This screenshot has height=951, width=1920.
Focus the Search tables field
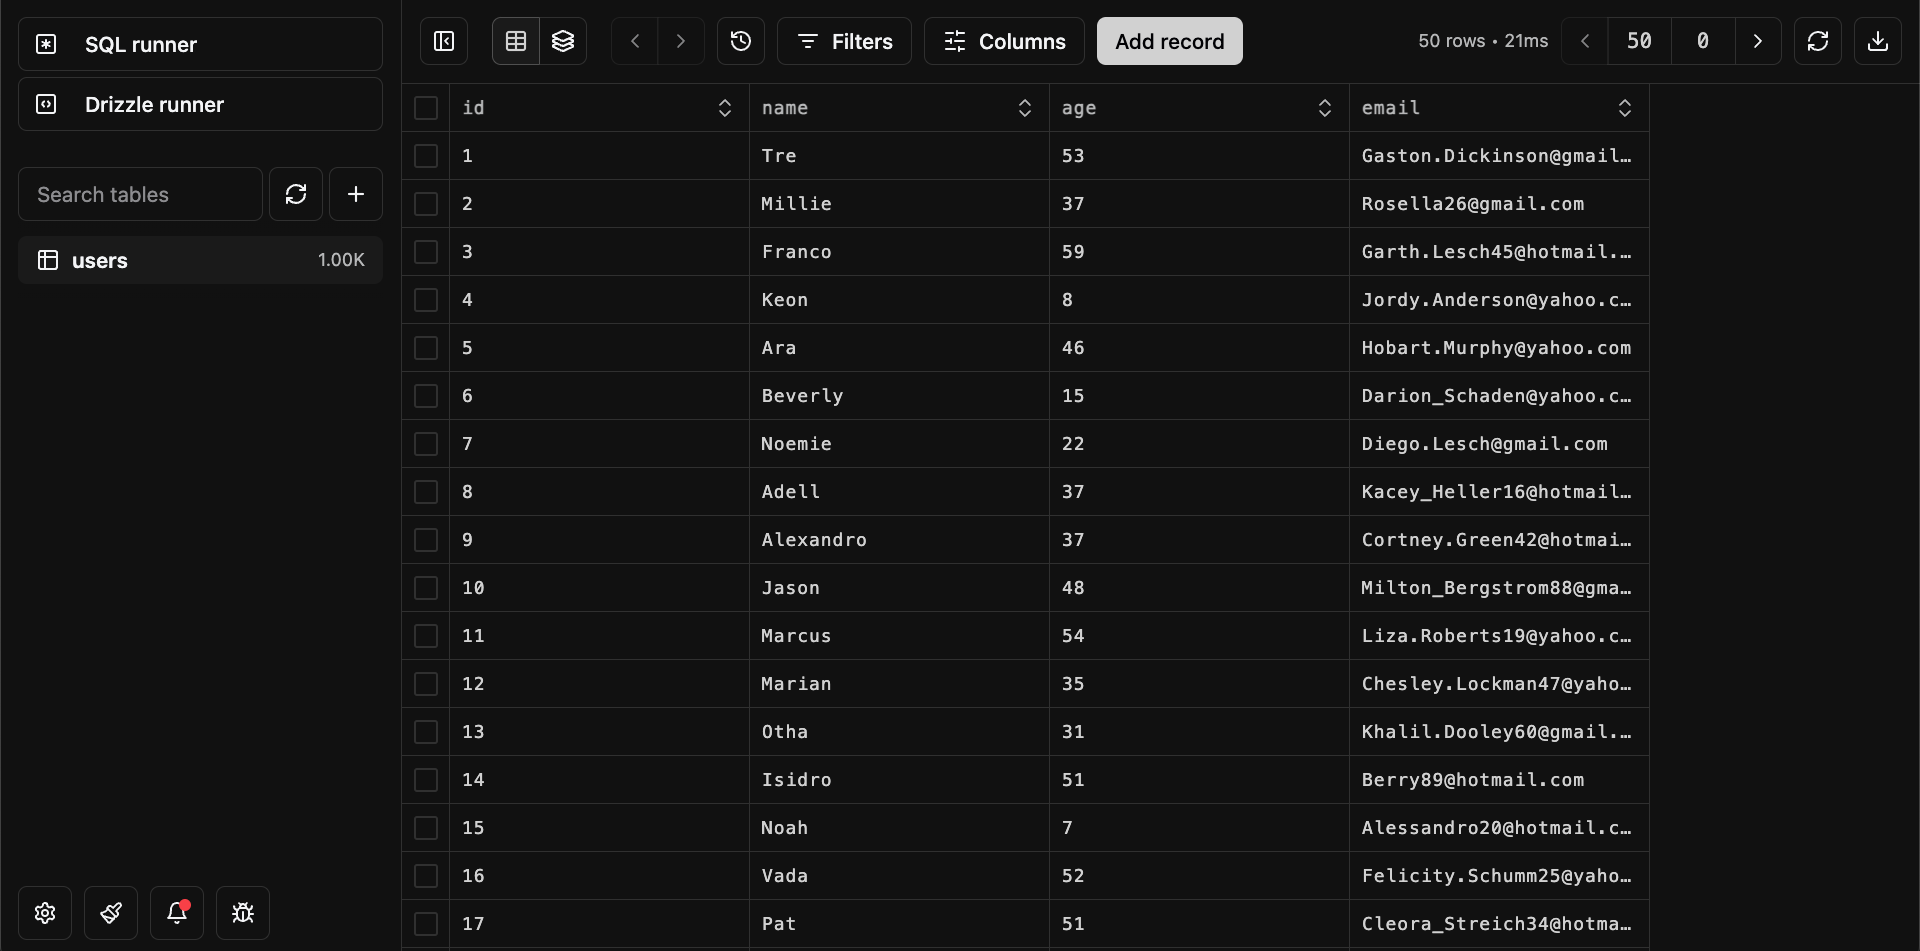(140, 194)
